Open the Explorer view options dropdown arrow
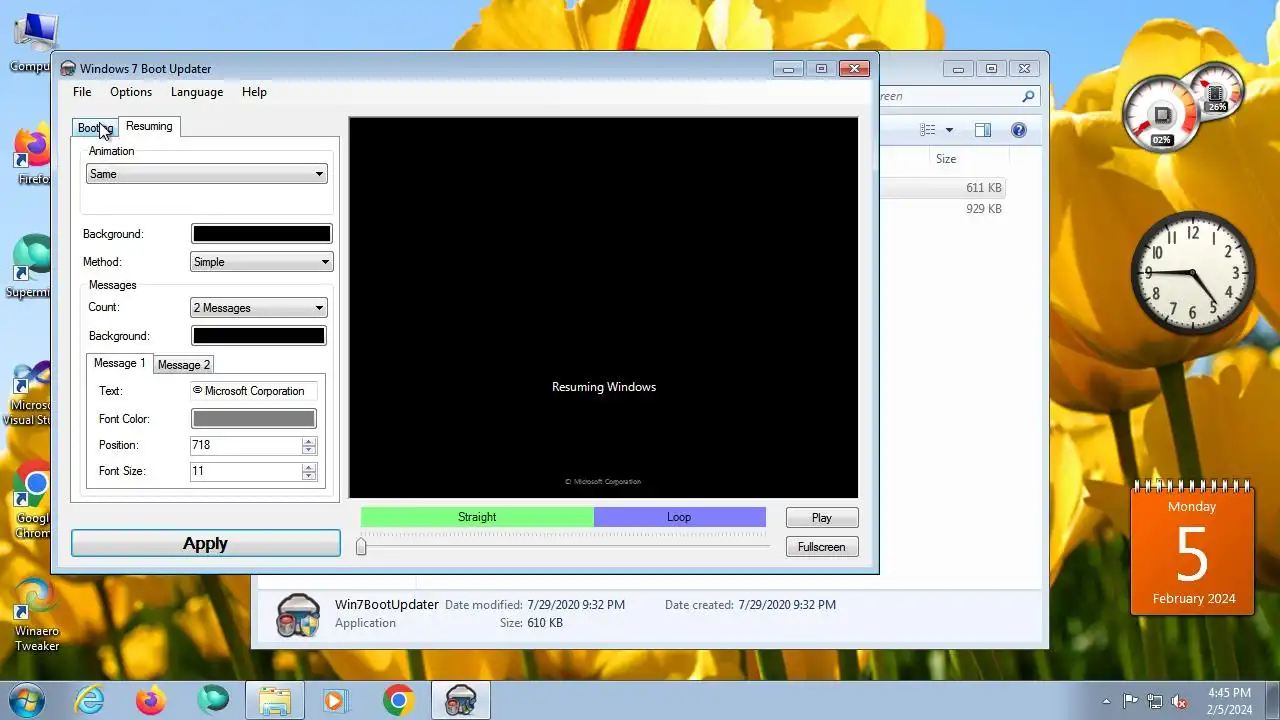Image resolution: width=1280 pixels, height=720 pixels. click(x=949, y=130)
